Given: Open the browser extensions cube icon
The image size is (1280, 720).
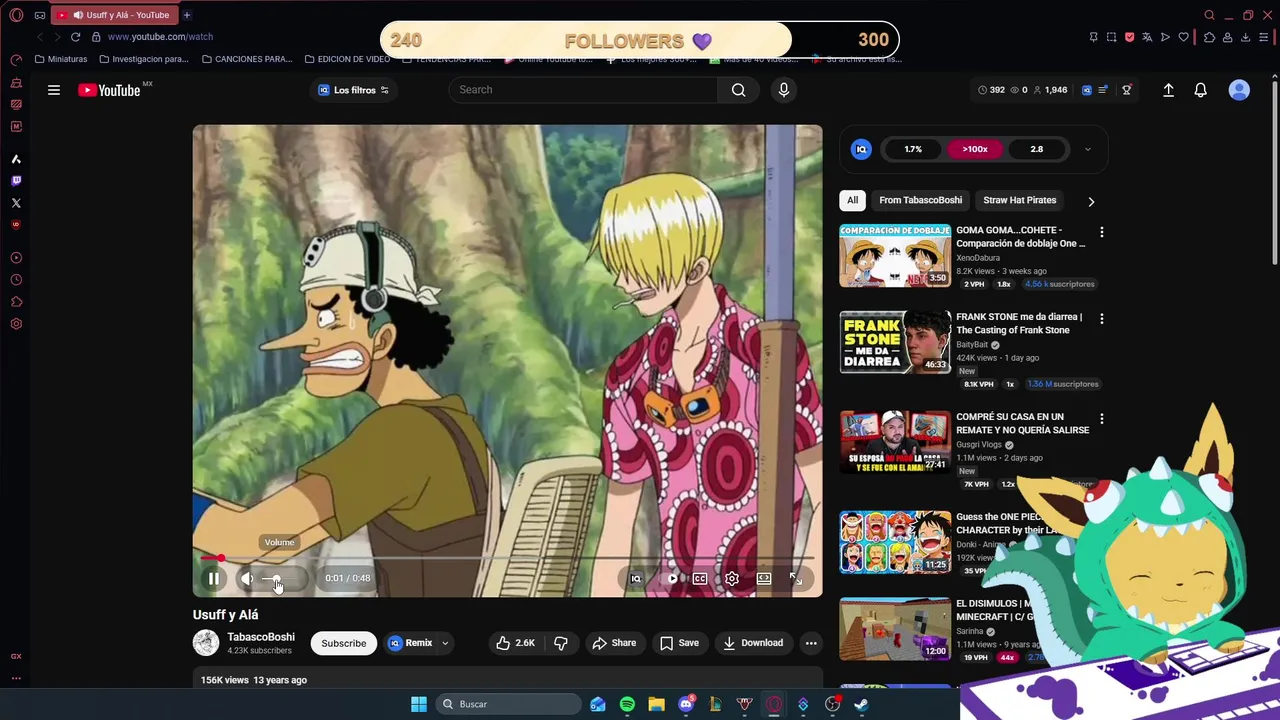Looking at the screenshot, I should coord(1209,37).
